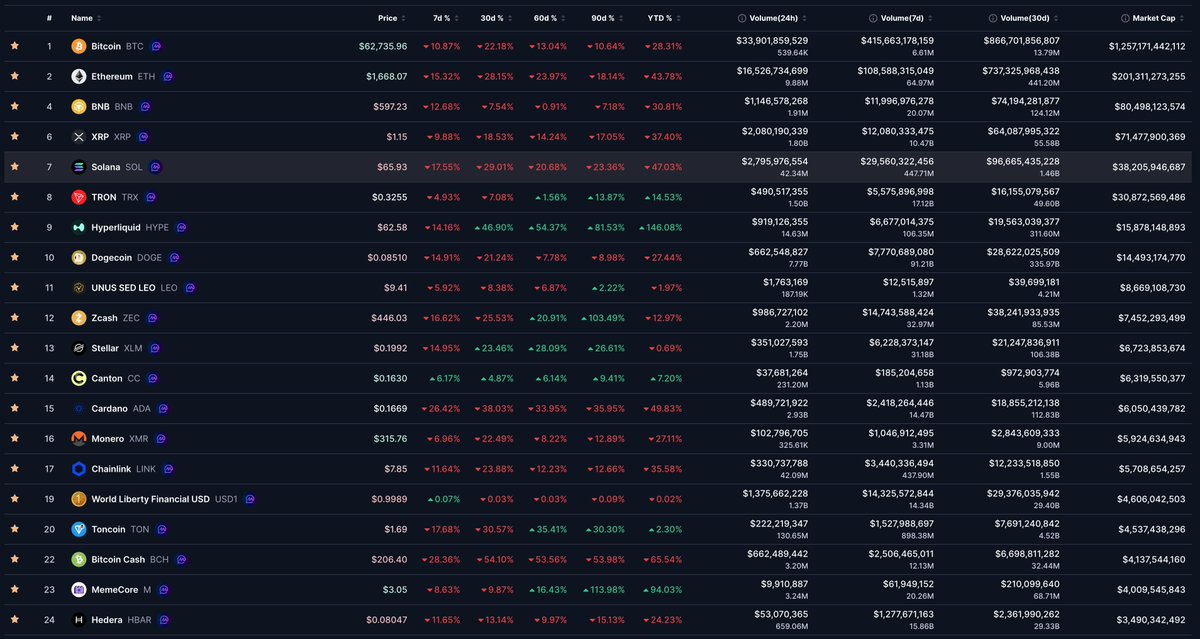Click the MemeCore coin logo

coord(79,589)
